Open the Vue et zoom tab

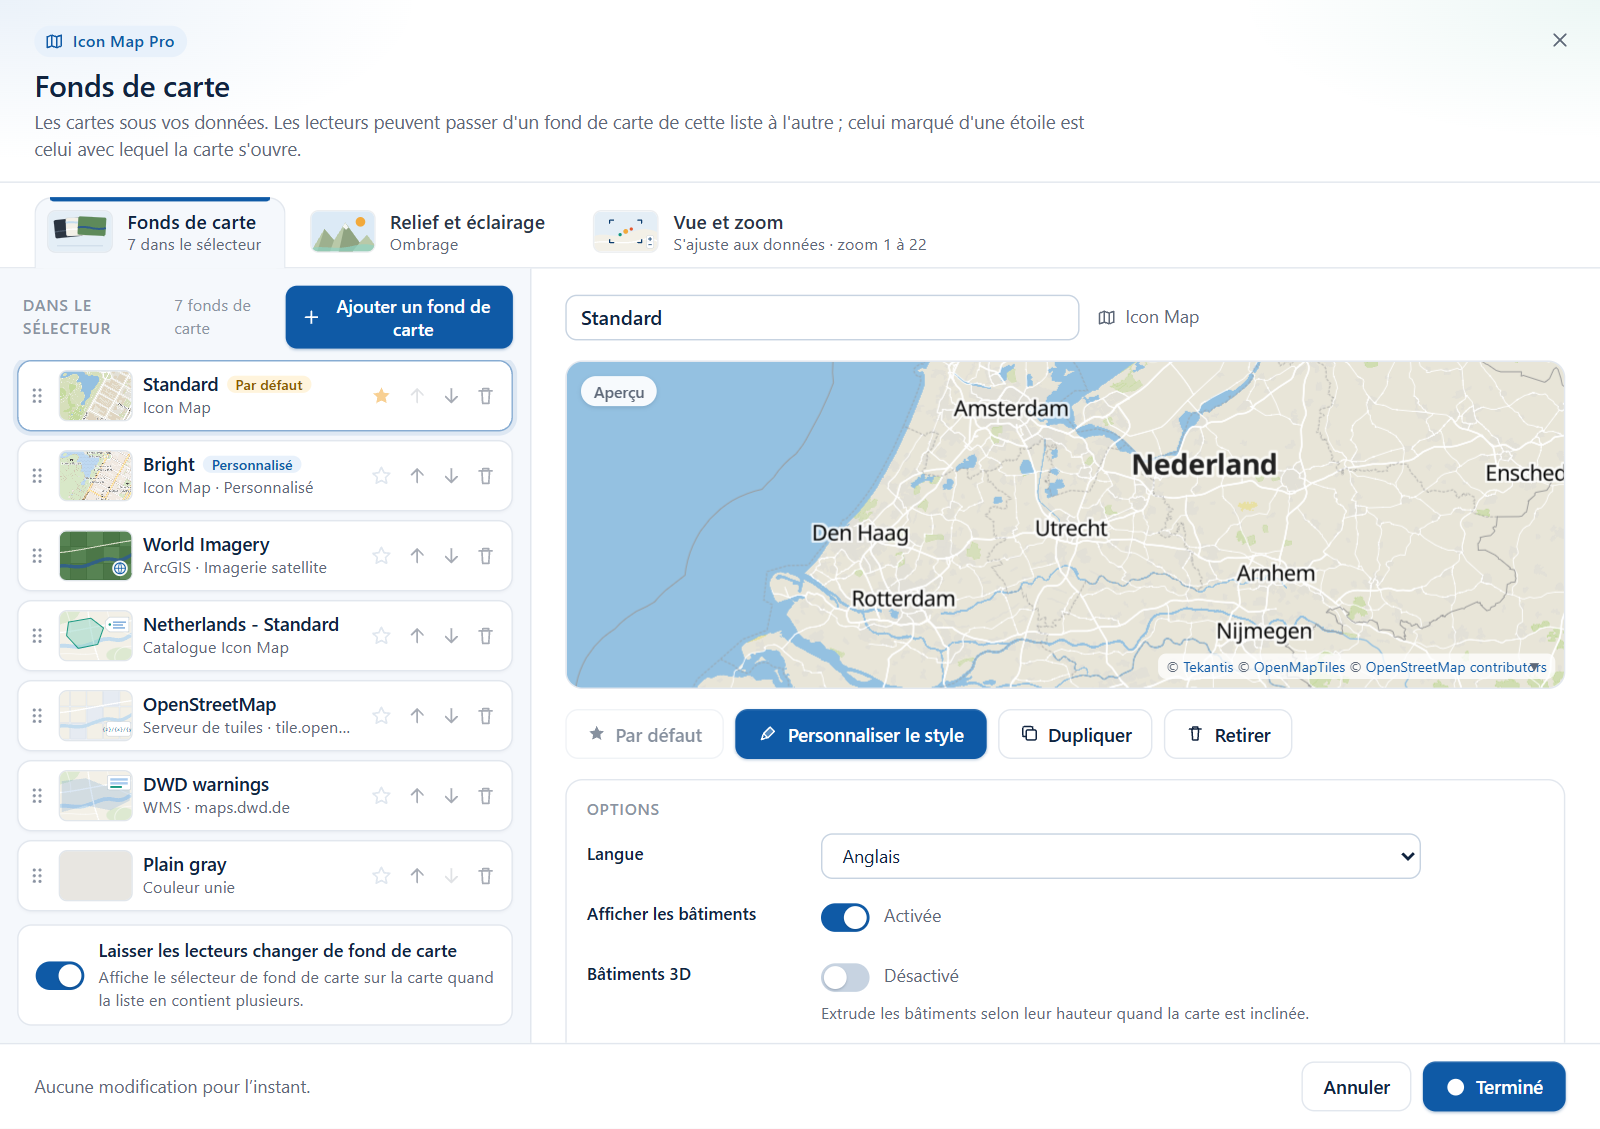(760, 232)
